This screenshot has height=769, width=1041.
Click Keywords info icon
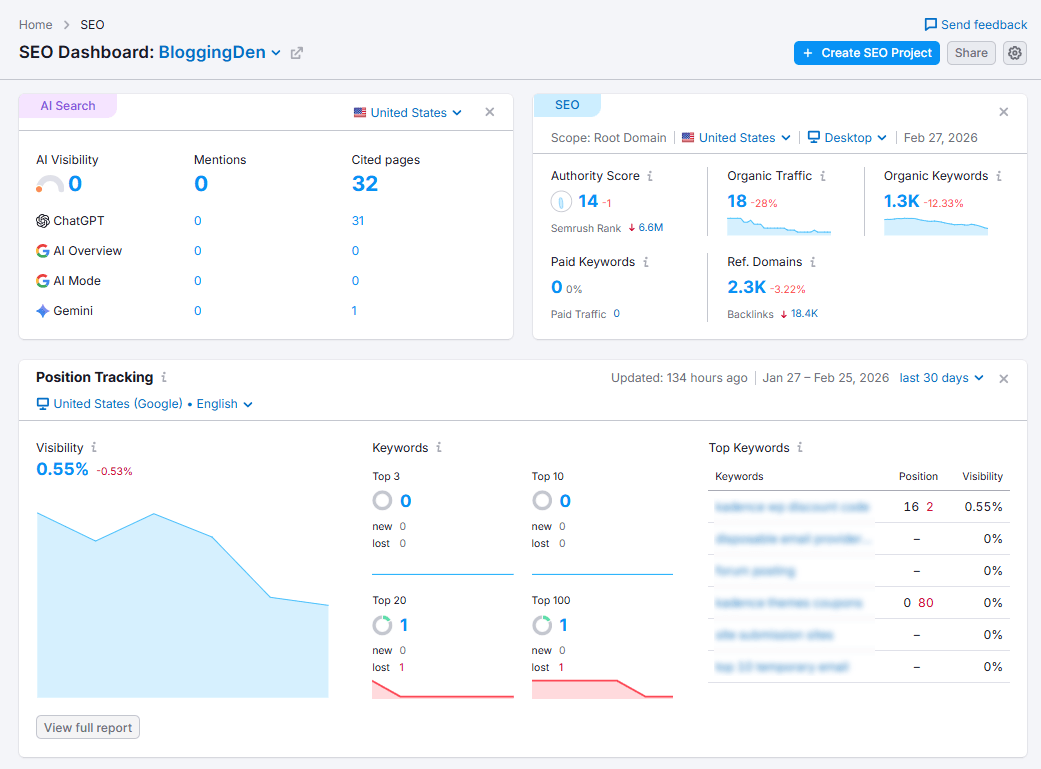[439, 448]
